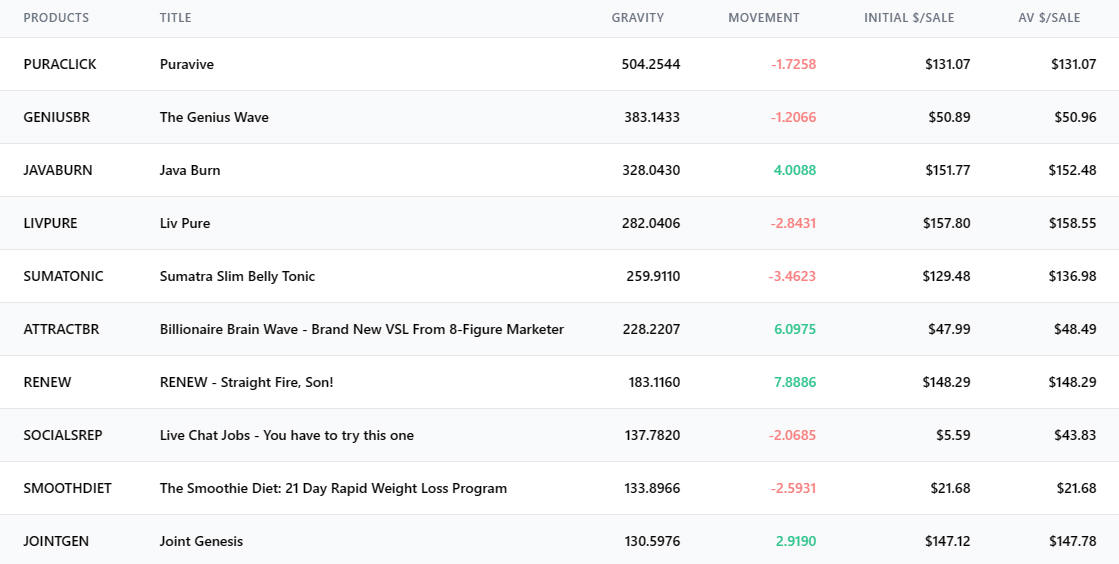This screenshot has height=564, width=1119.
Task: Click gravity value 183.1160
Action: [x=654, y=382]
